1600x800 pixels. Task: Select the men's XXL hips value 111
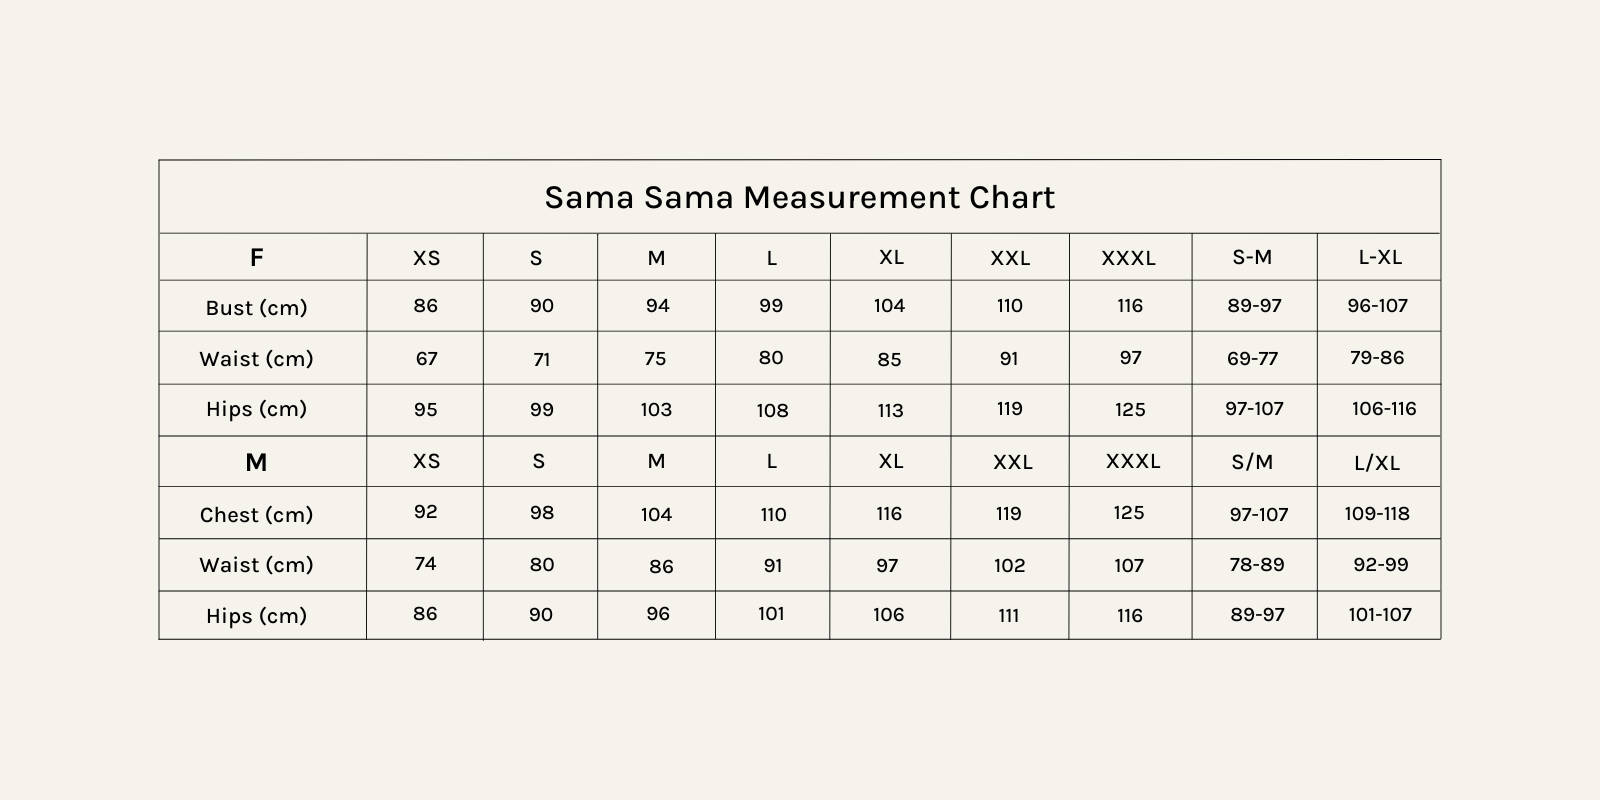click(x=1009, y=616)
